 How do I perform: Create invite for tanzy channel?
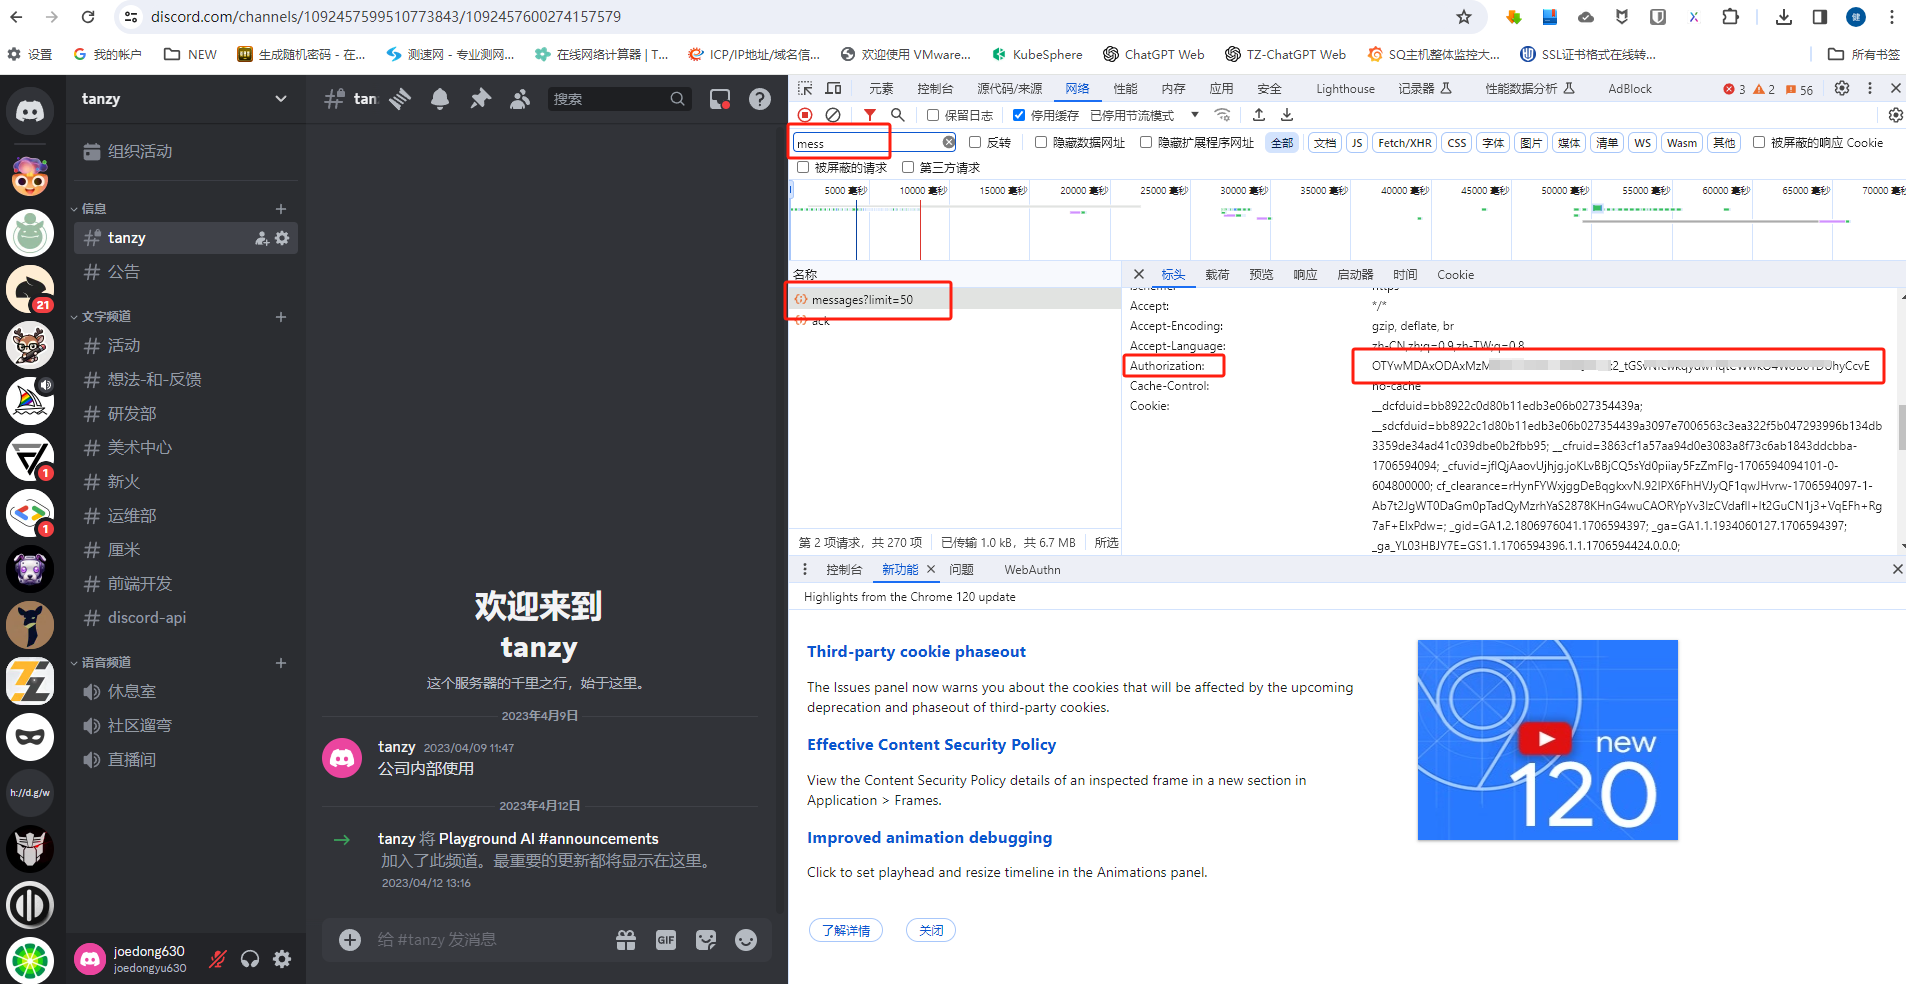[262, 238]
